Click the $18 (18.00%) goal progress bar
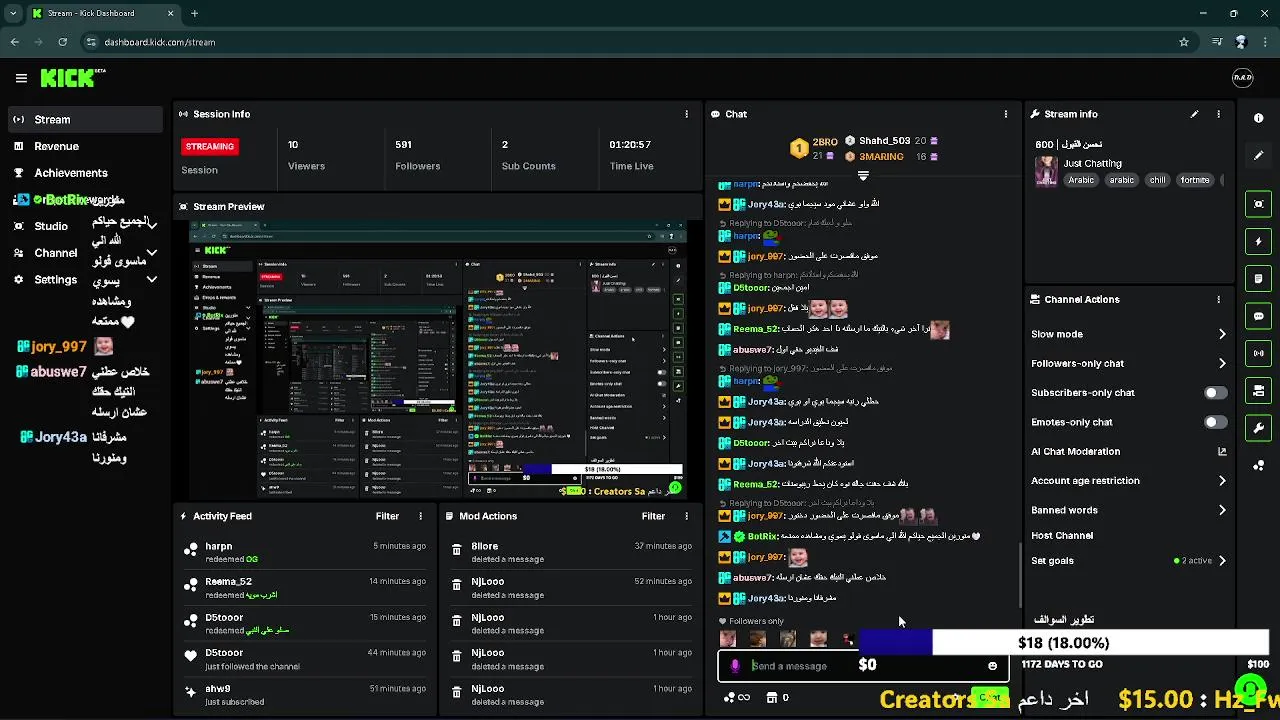1280x720 pixels. coord(1064,643)
